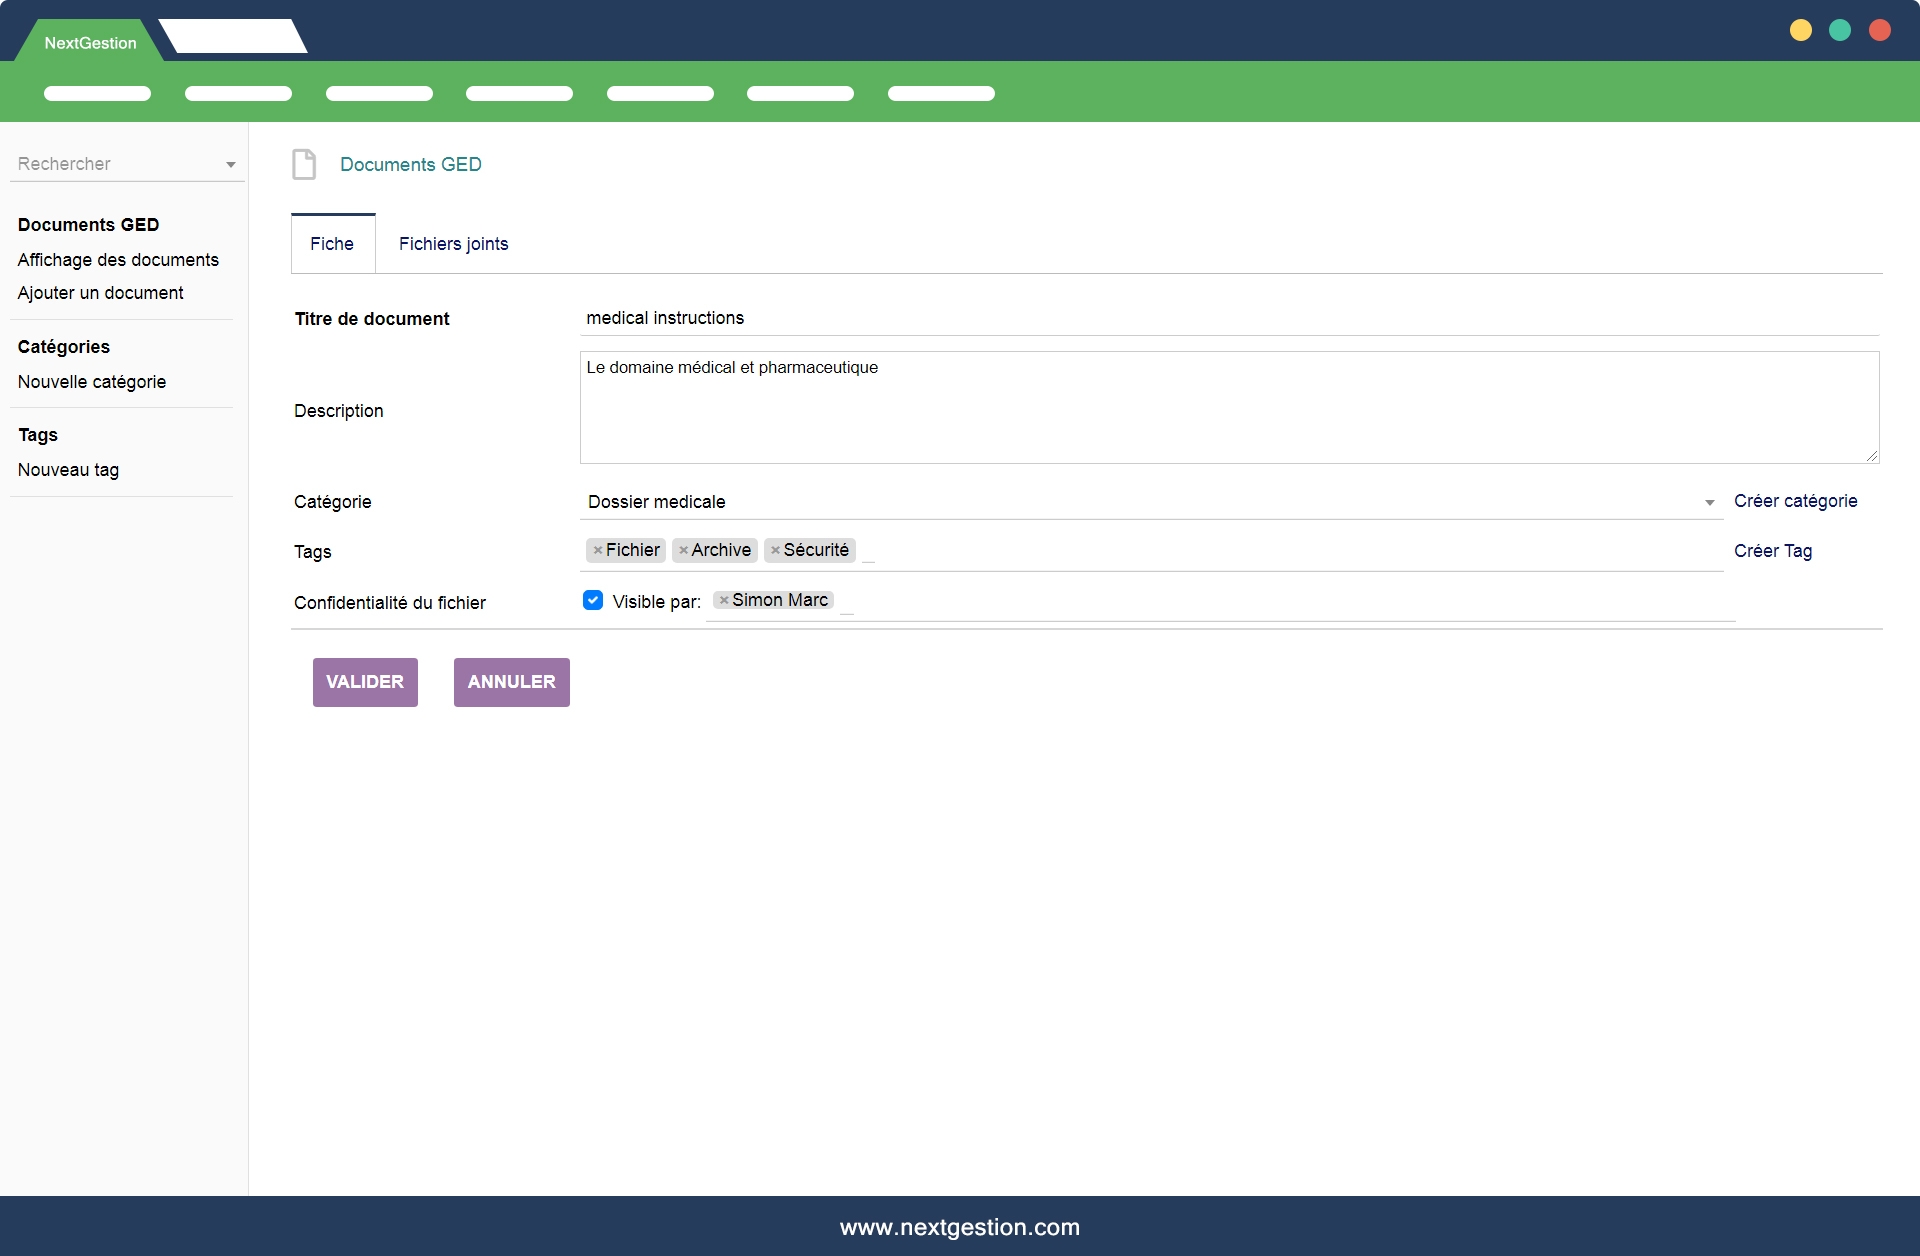
Task: Click the Créer Tag link
Action: (x=1772, y=551)
